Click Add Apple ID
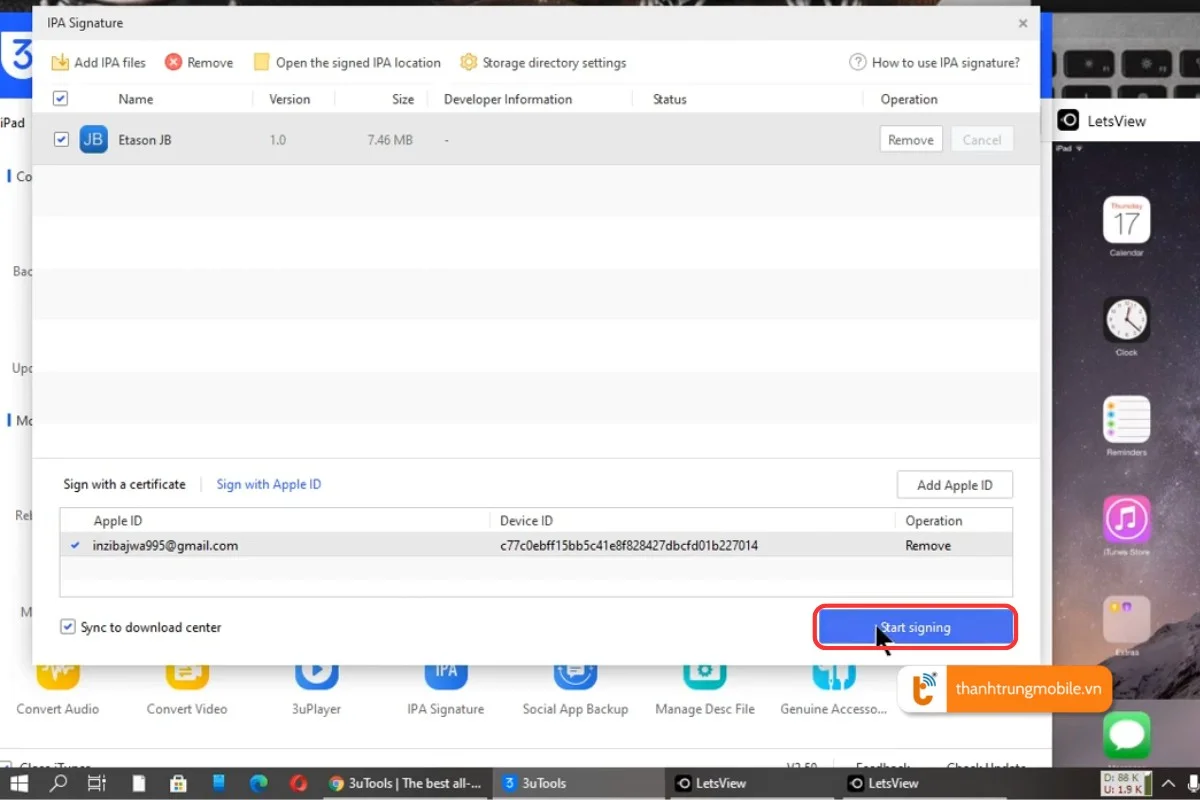This screenshot has height=800, width=1200. (x=954, y=484)
